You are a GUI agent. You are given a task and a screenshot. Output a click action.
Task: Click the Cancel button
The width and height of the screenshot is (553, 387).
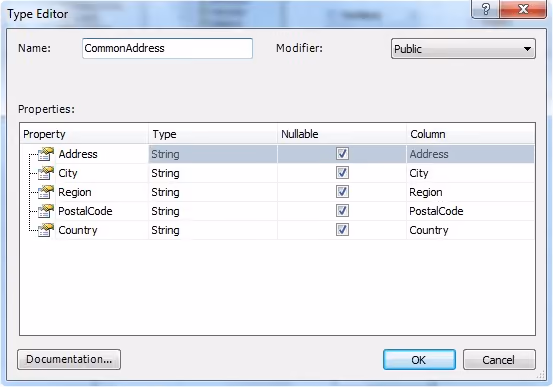(499, 360)
